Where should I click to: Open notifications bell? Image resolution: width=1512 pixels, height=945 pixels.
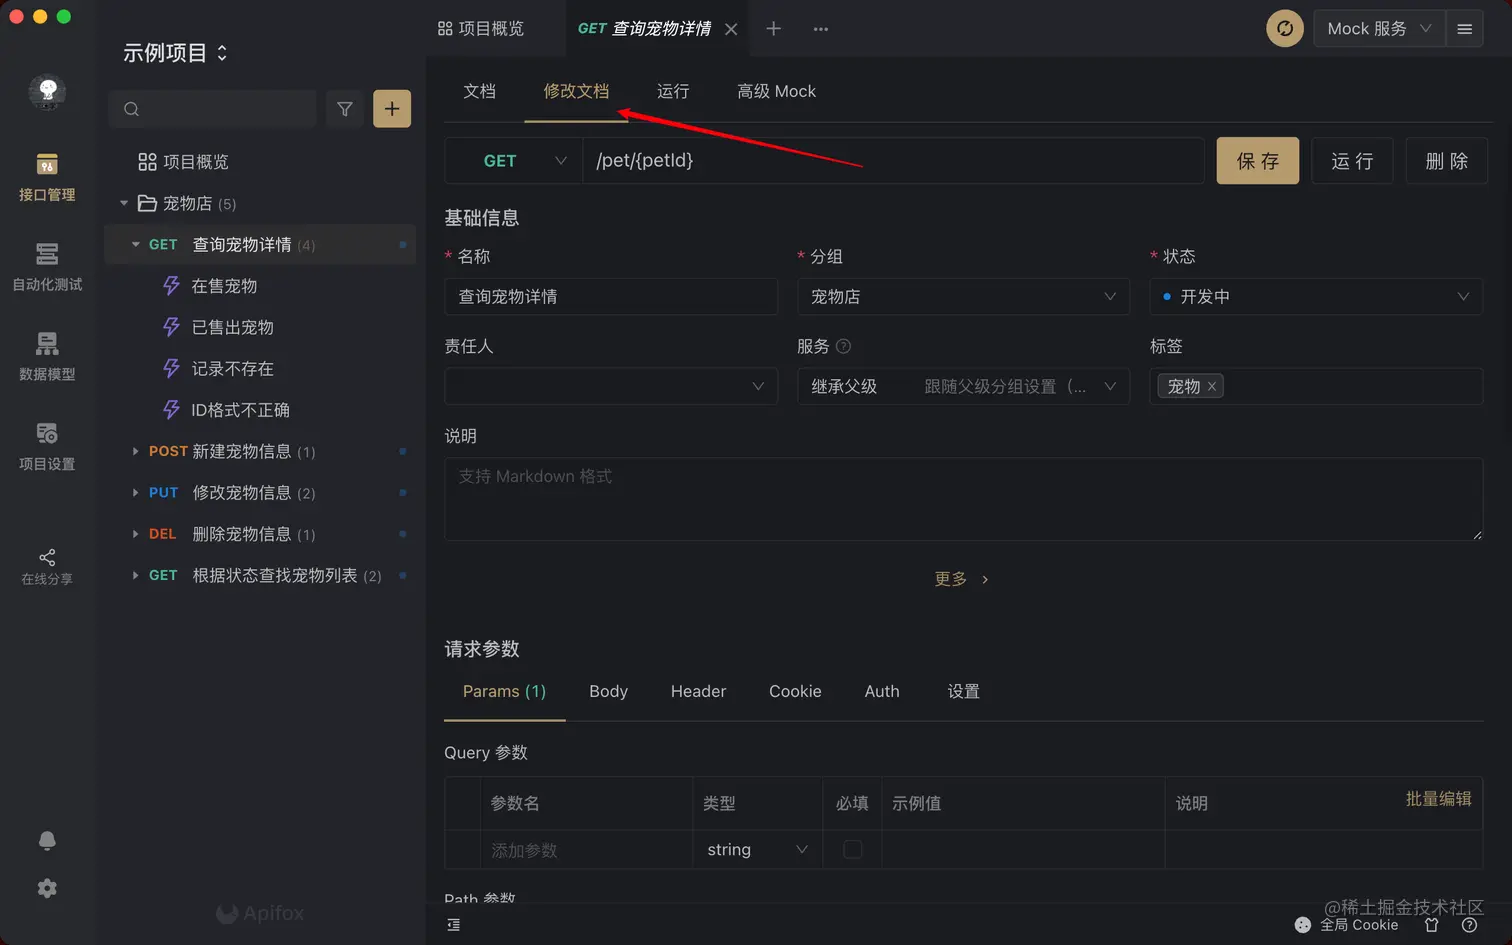coord(47,840)
